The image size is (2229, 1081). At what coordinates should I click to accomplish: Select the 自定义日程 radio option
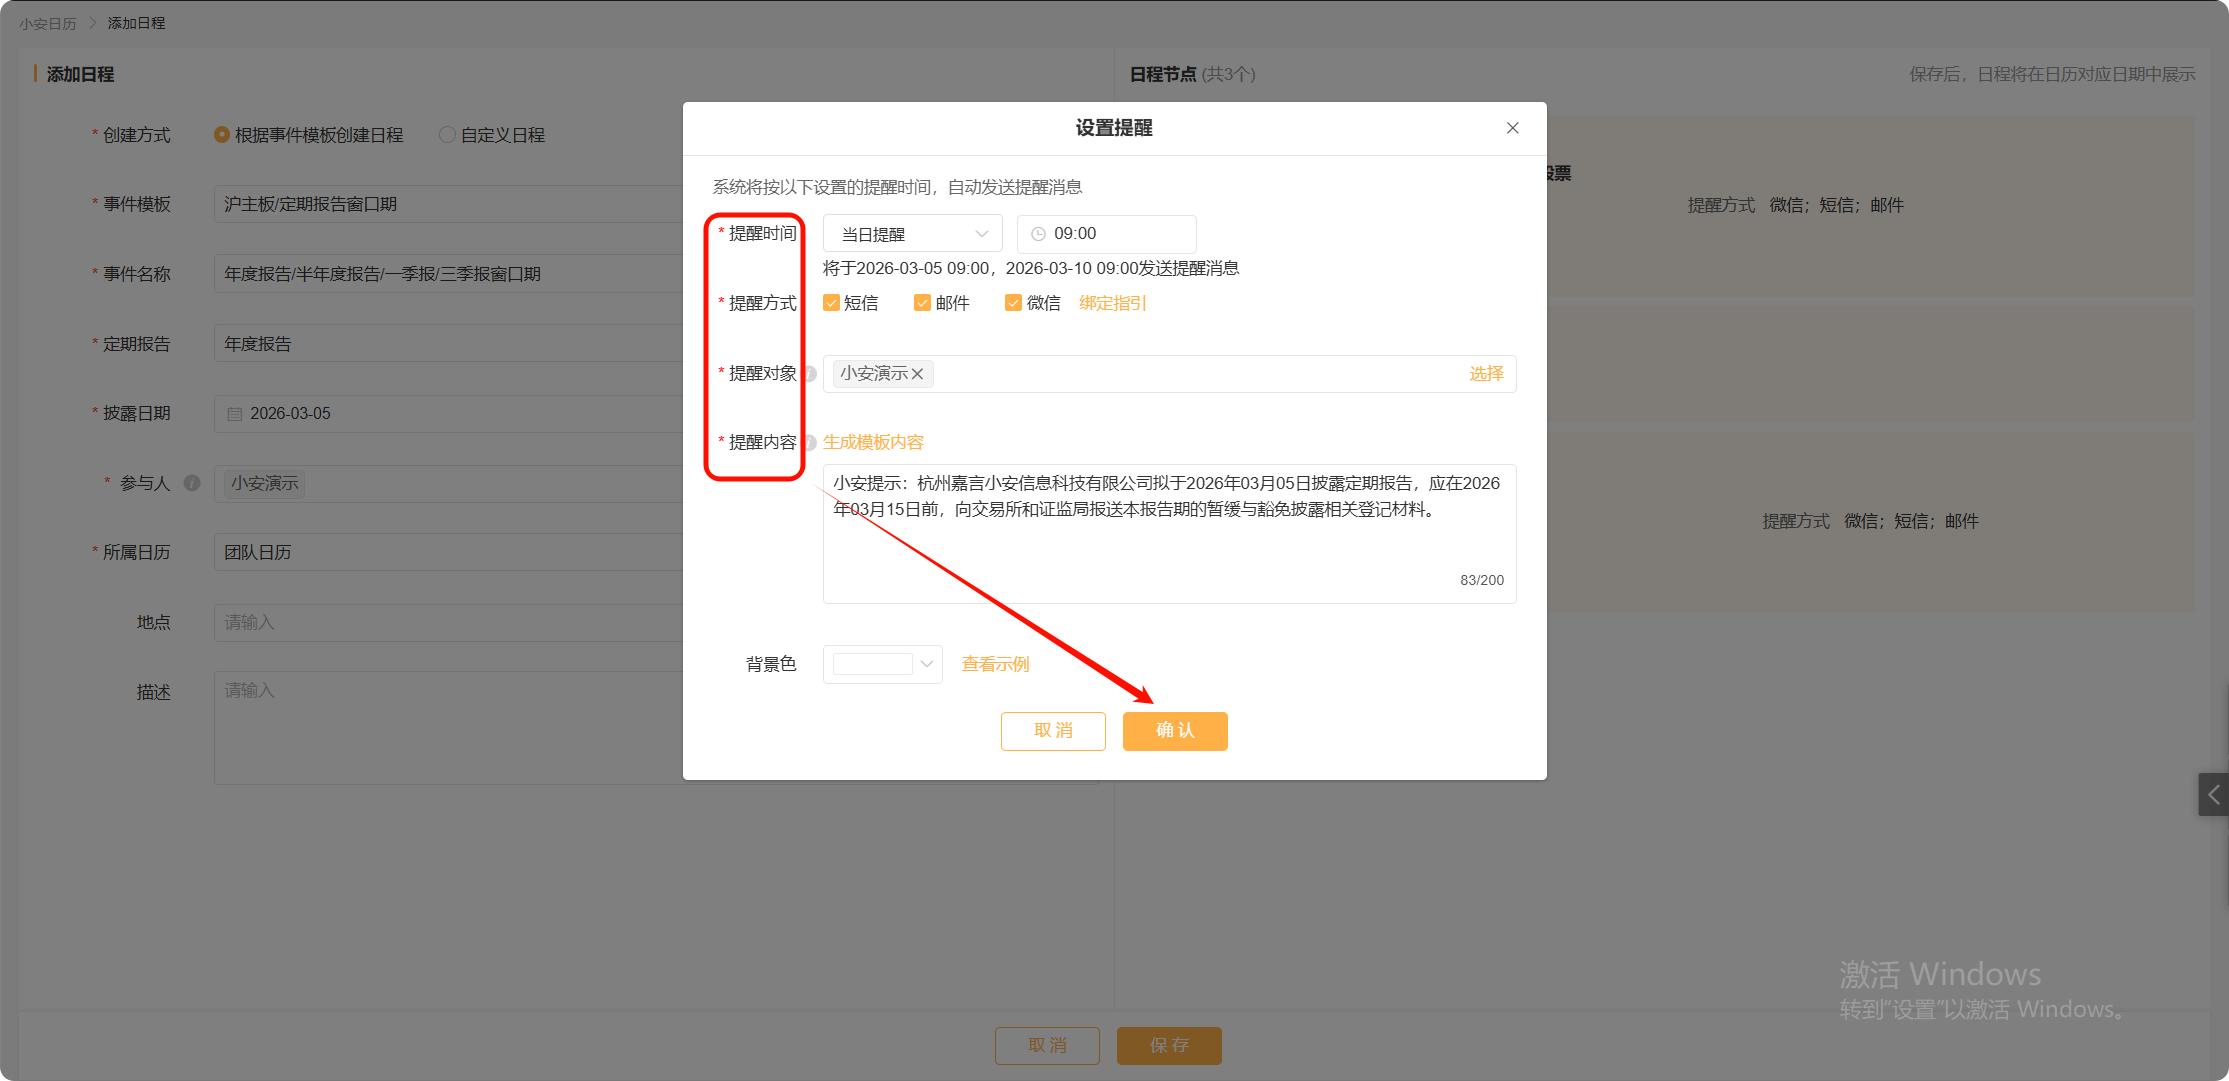click(447, 135)
